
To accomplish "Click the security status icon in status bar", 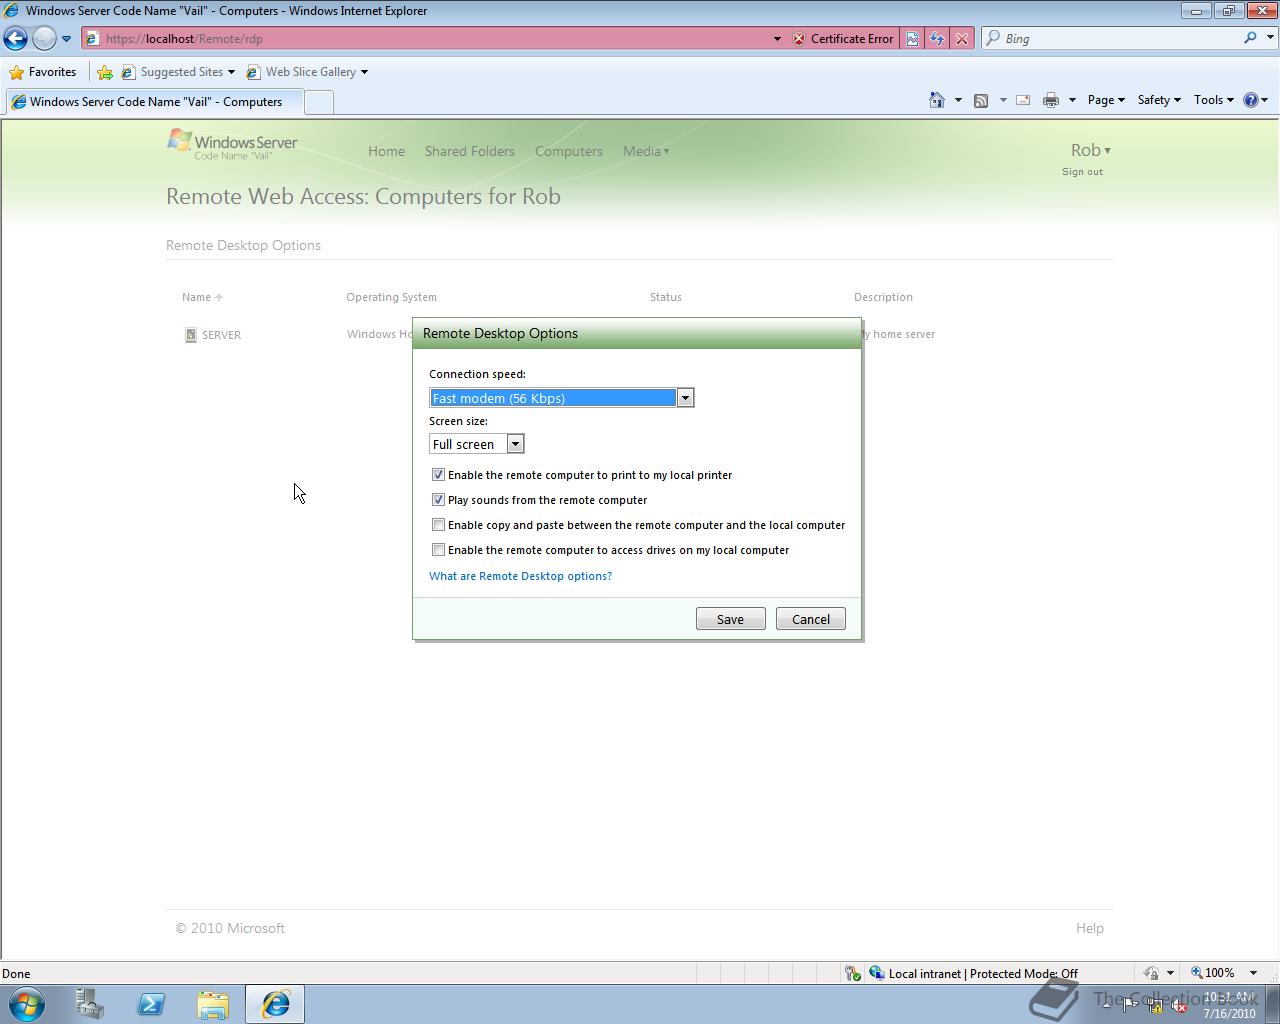I will click(x=852, y=973).
